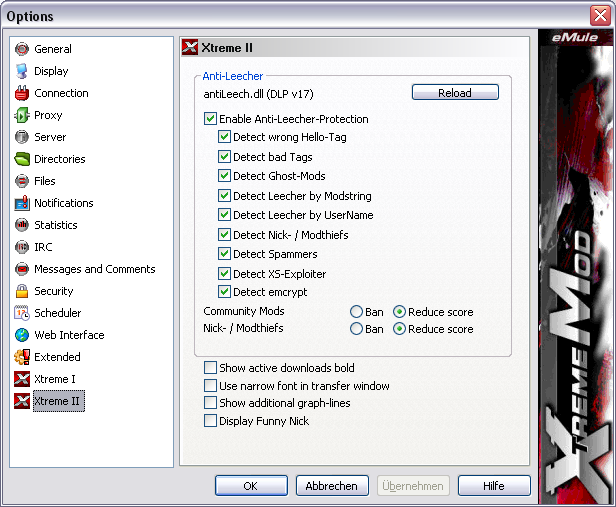Click the Xtreme II sidebar icon
The width and height of the screenshot is (616, 507).
pos(22,401)
